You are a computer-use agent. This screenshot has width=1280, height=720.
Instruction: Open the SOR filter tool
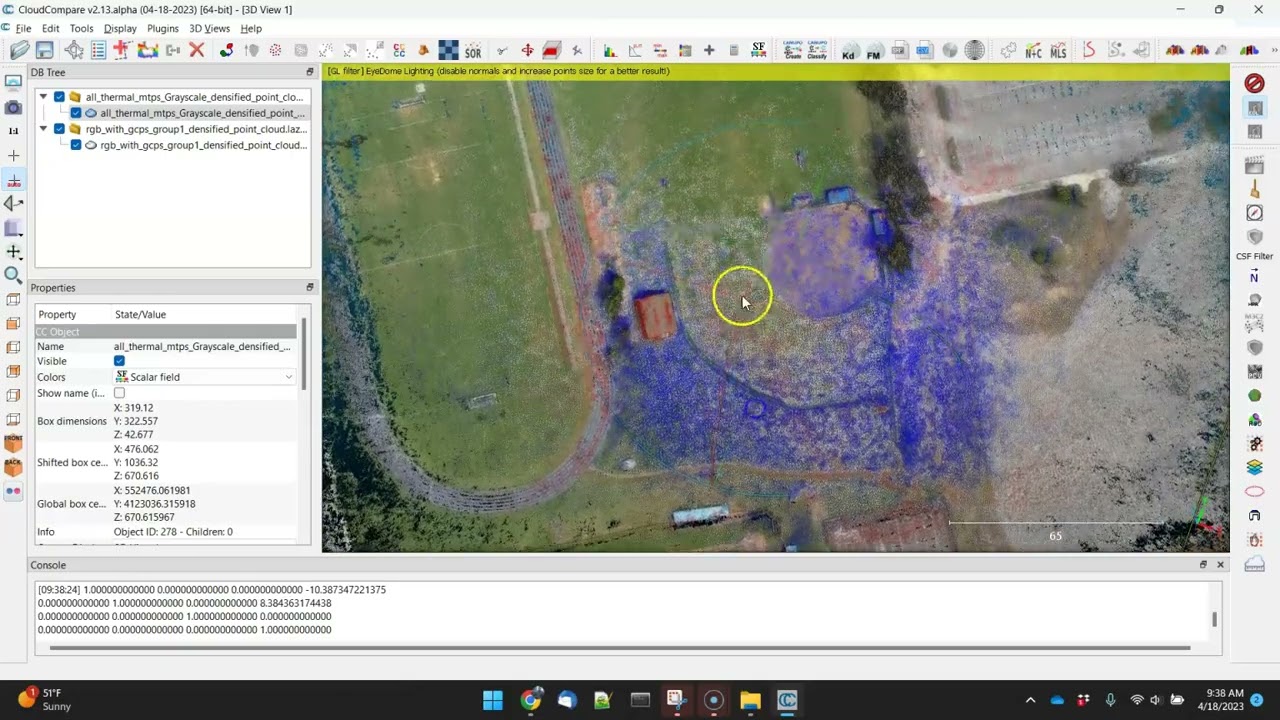(x=473, y=50)
